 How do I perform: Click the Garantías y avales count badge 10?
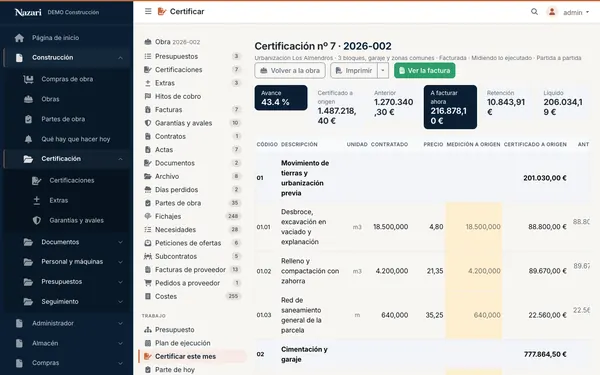pos(235,123)
